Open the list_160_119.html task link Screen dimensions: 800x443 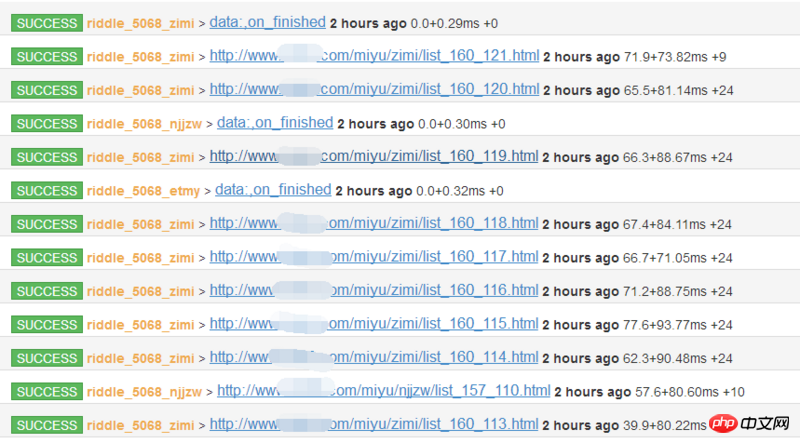point(373,156)
